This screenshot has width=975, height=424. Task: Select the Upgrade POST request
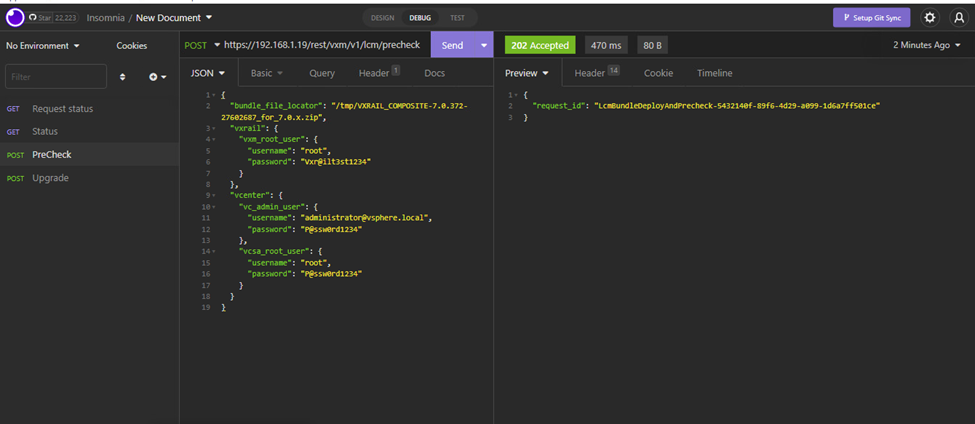(50, 178)
